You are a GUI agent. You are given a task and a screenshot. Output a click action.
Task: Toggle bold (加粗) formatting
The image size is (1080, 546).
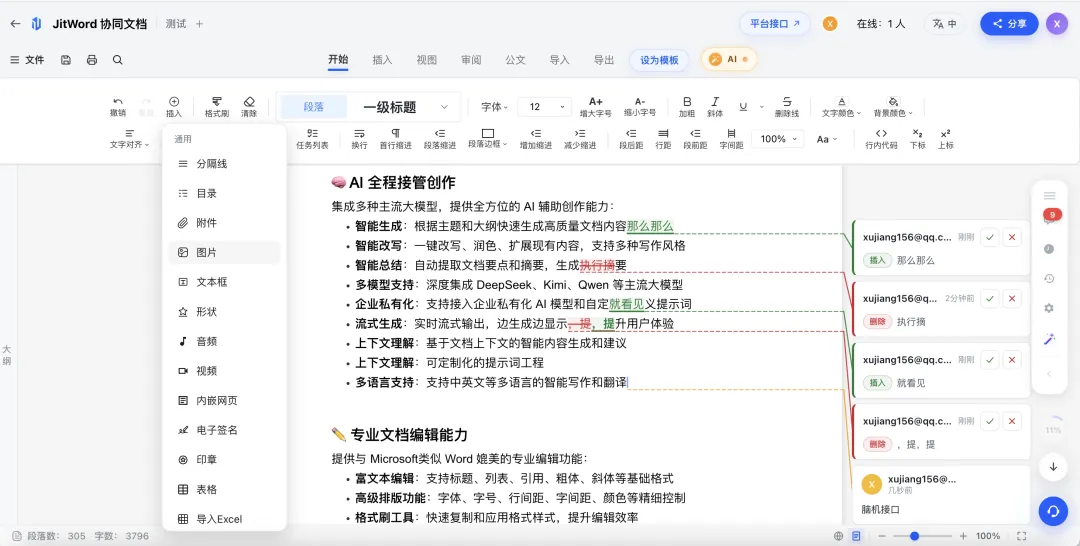click(687, 102)
